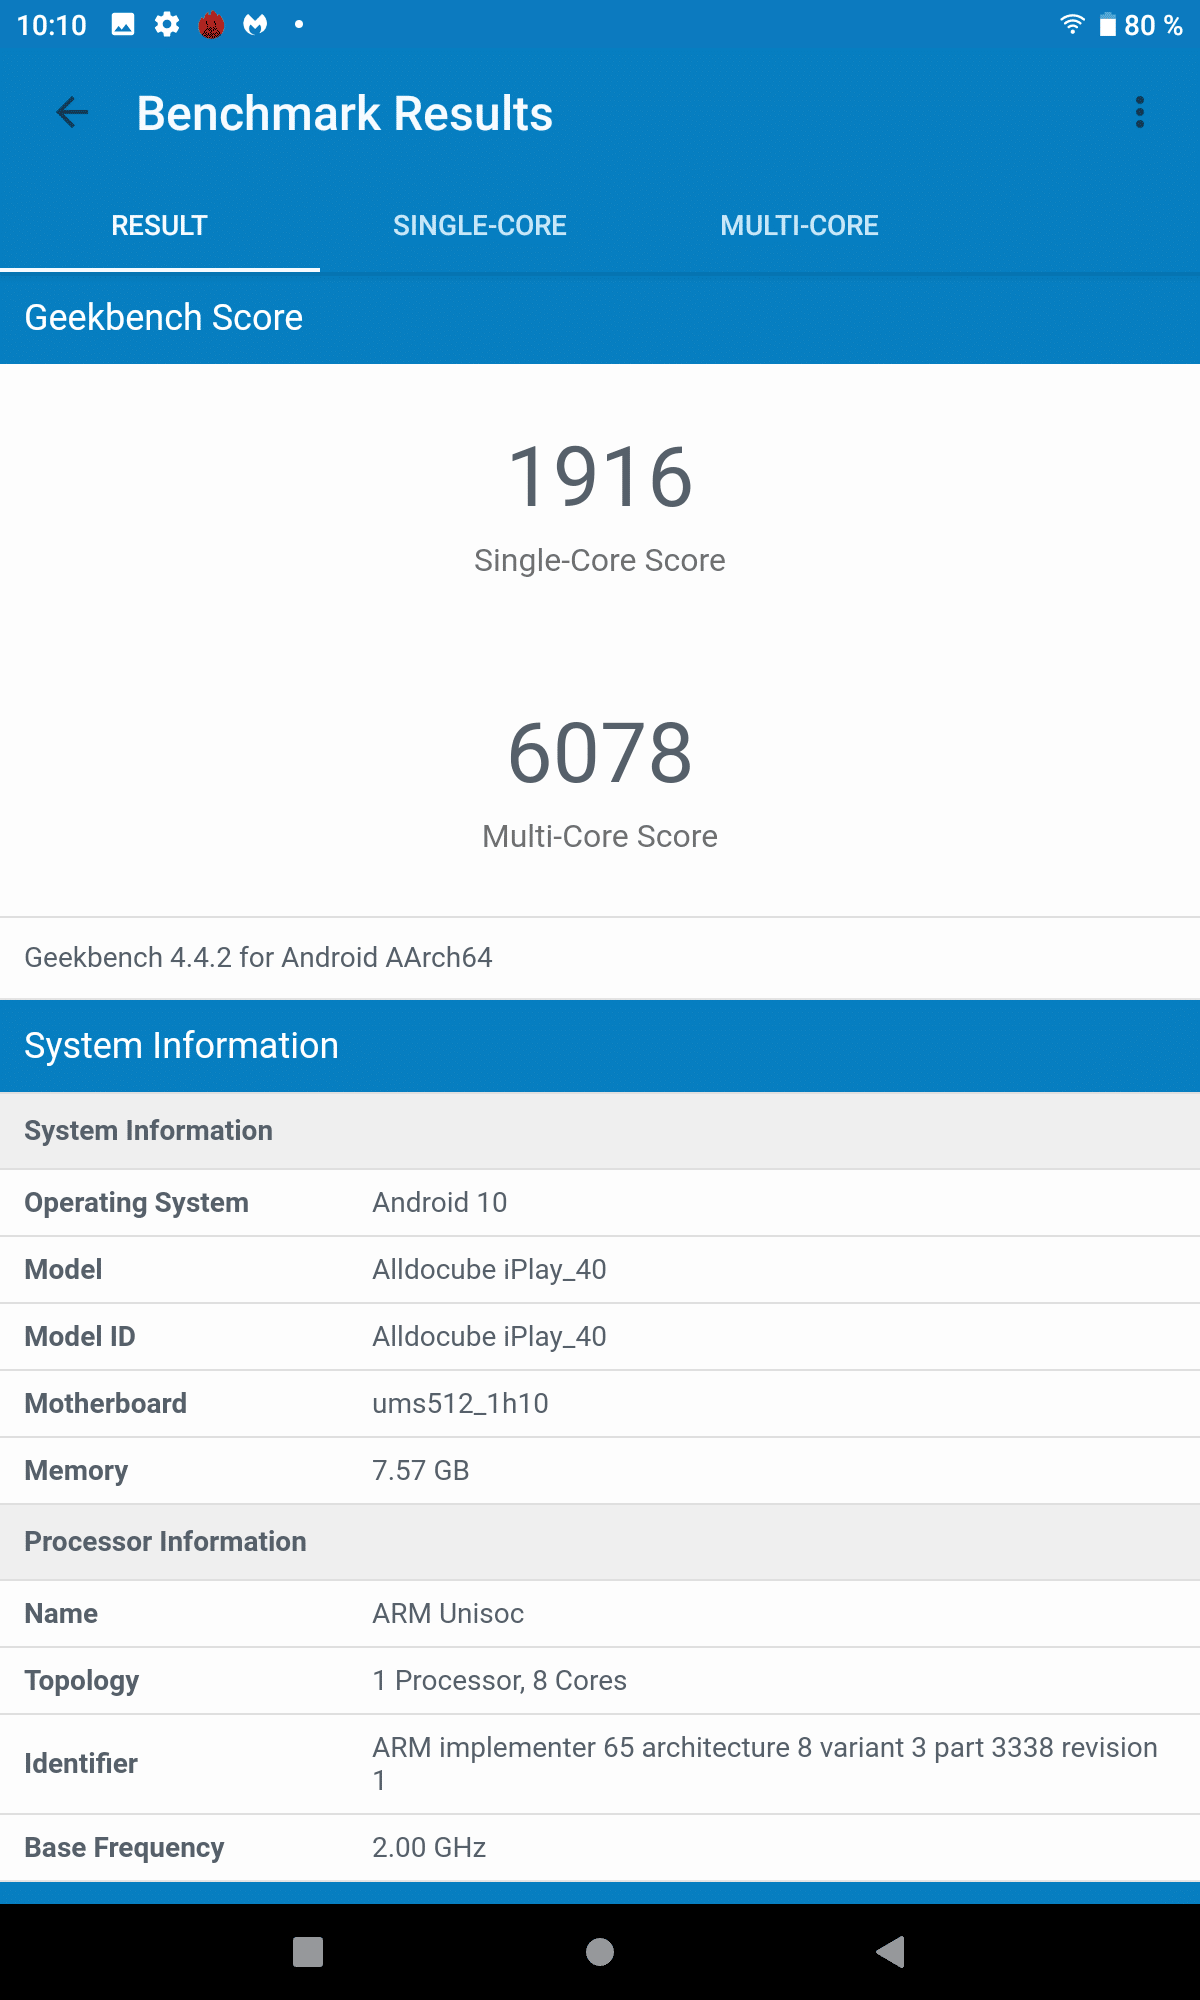Screen dimensions: 1200x2000
Task: Select the Topology label
Action: [81, 1681]
